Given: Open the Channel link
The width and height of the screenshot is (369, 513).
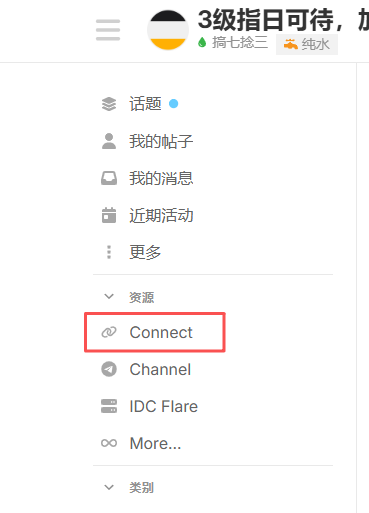Looking at the screenshot, I should point(160,369).
